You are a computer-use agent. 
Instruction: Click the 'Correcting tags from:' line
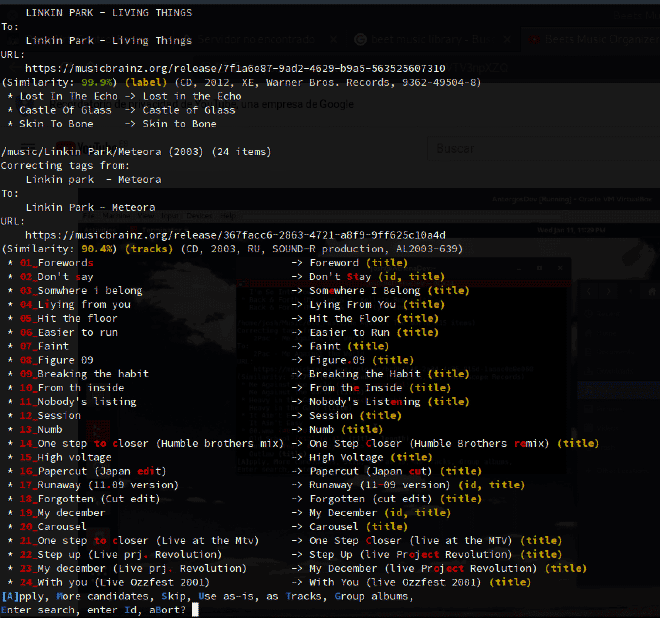pos(65,165)
